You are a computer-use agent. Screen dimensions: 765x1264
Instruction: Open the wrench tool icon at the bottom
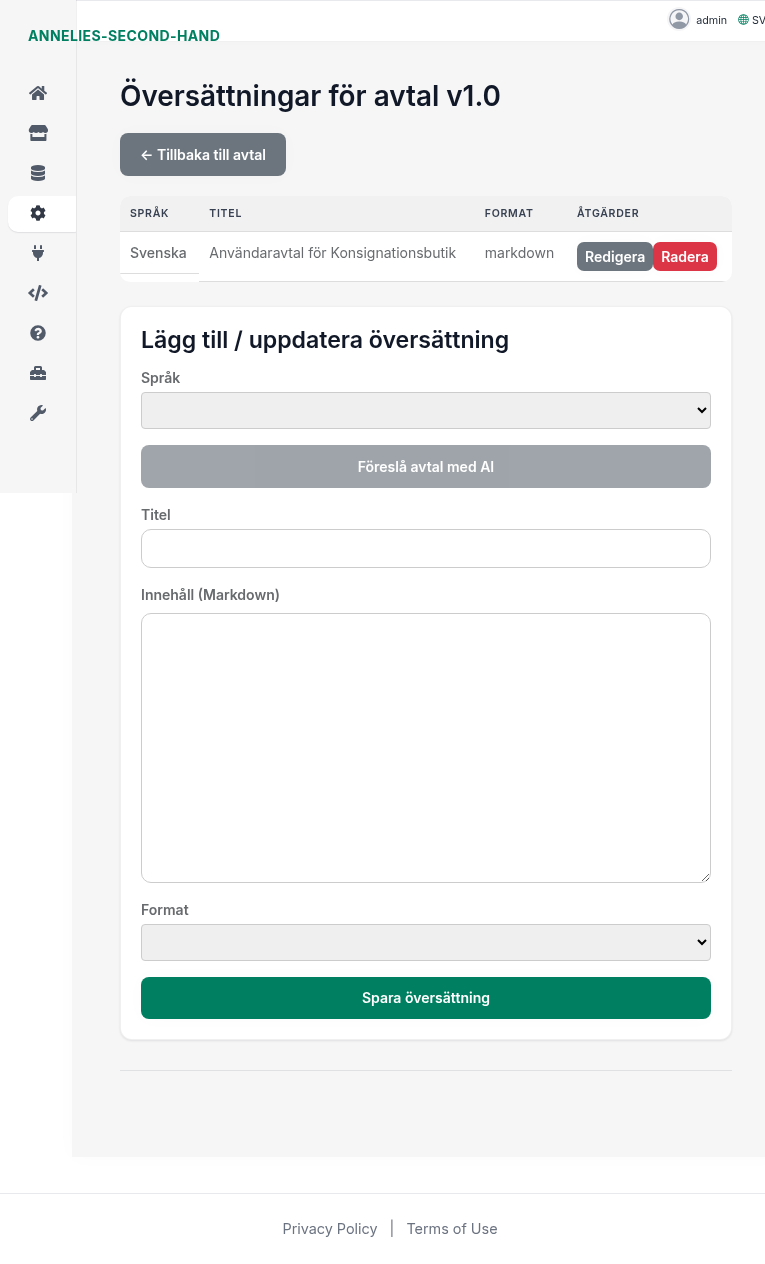tap(37, 413)
